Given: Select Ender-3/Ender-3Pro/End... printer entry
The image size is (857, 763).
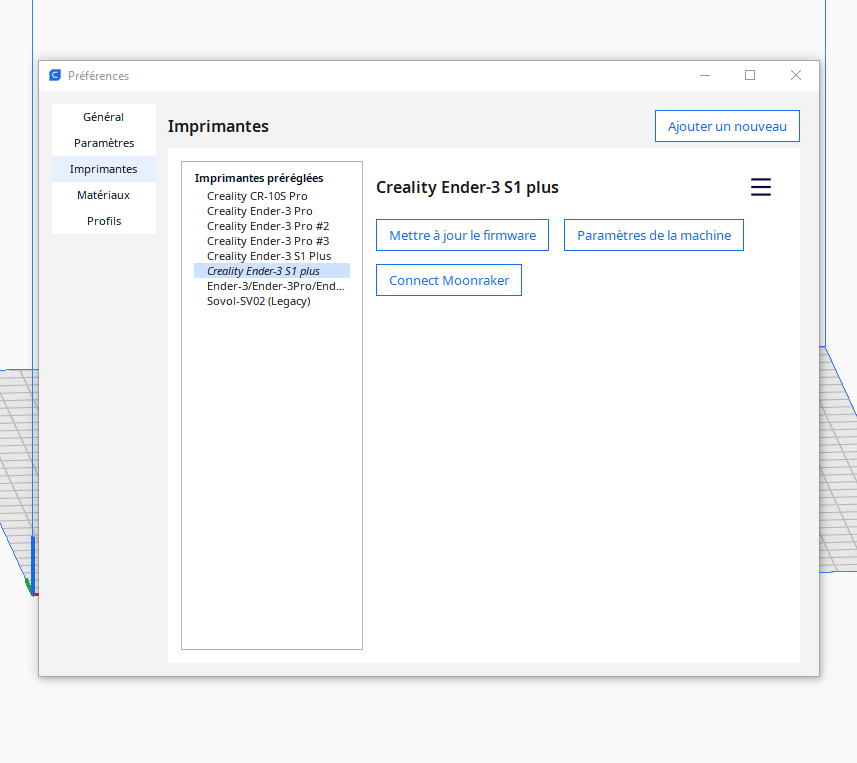Looking at the screenshot, I should pos(272,286).
